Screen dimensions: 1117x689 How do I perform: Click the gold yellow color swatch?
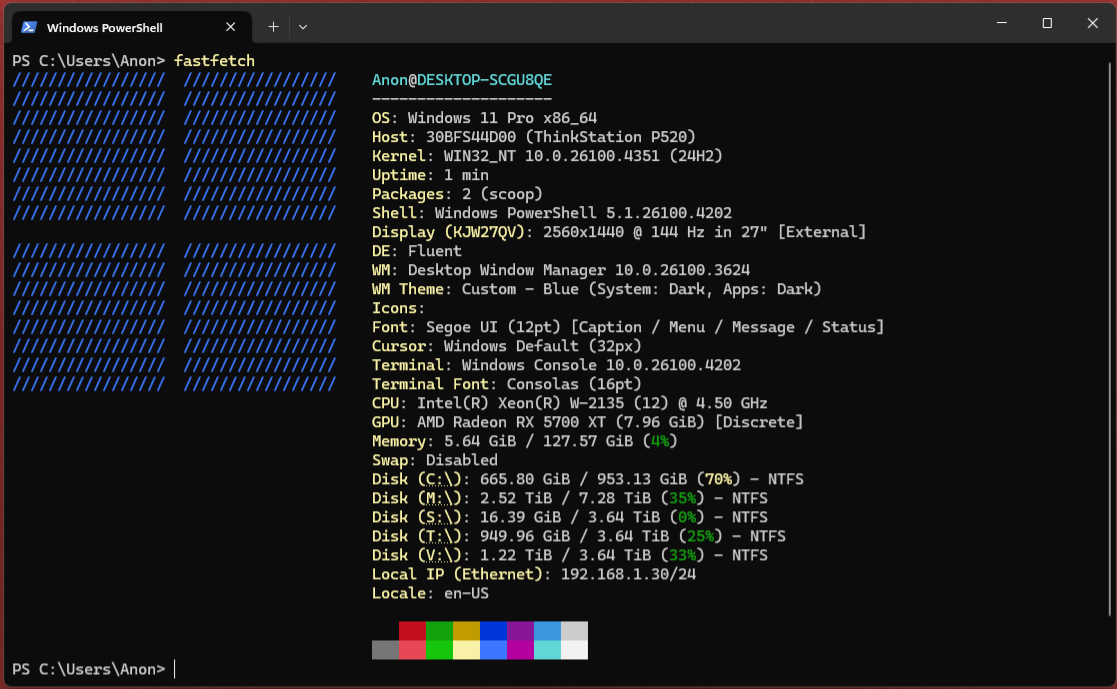(x=467, y=631)
